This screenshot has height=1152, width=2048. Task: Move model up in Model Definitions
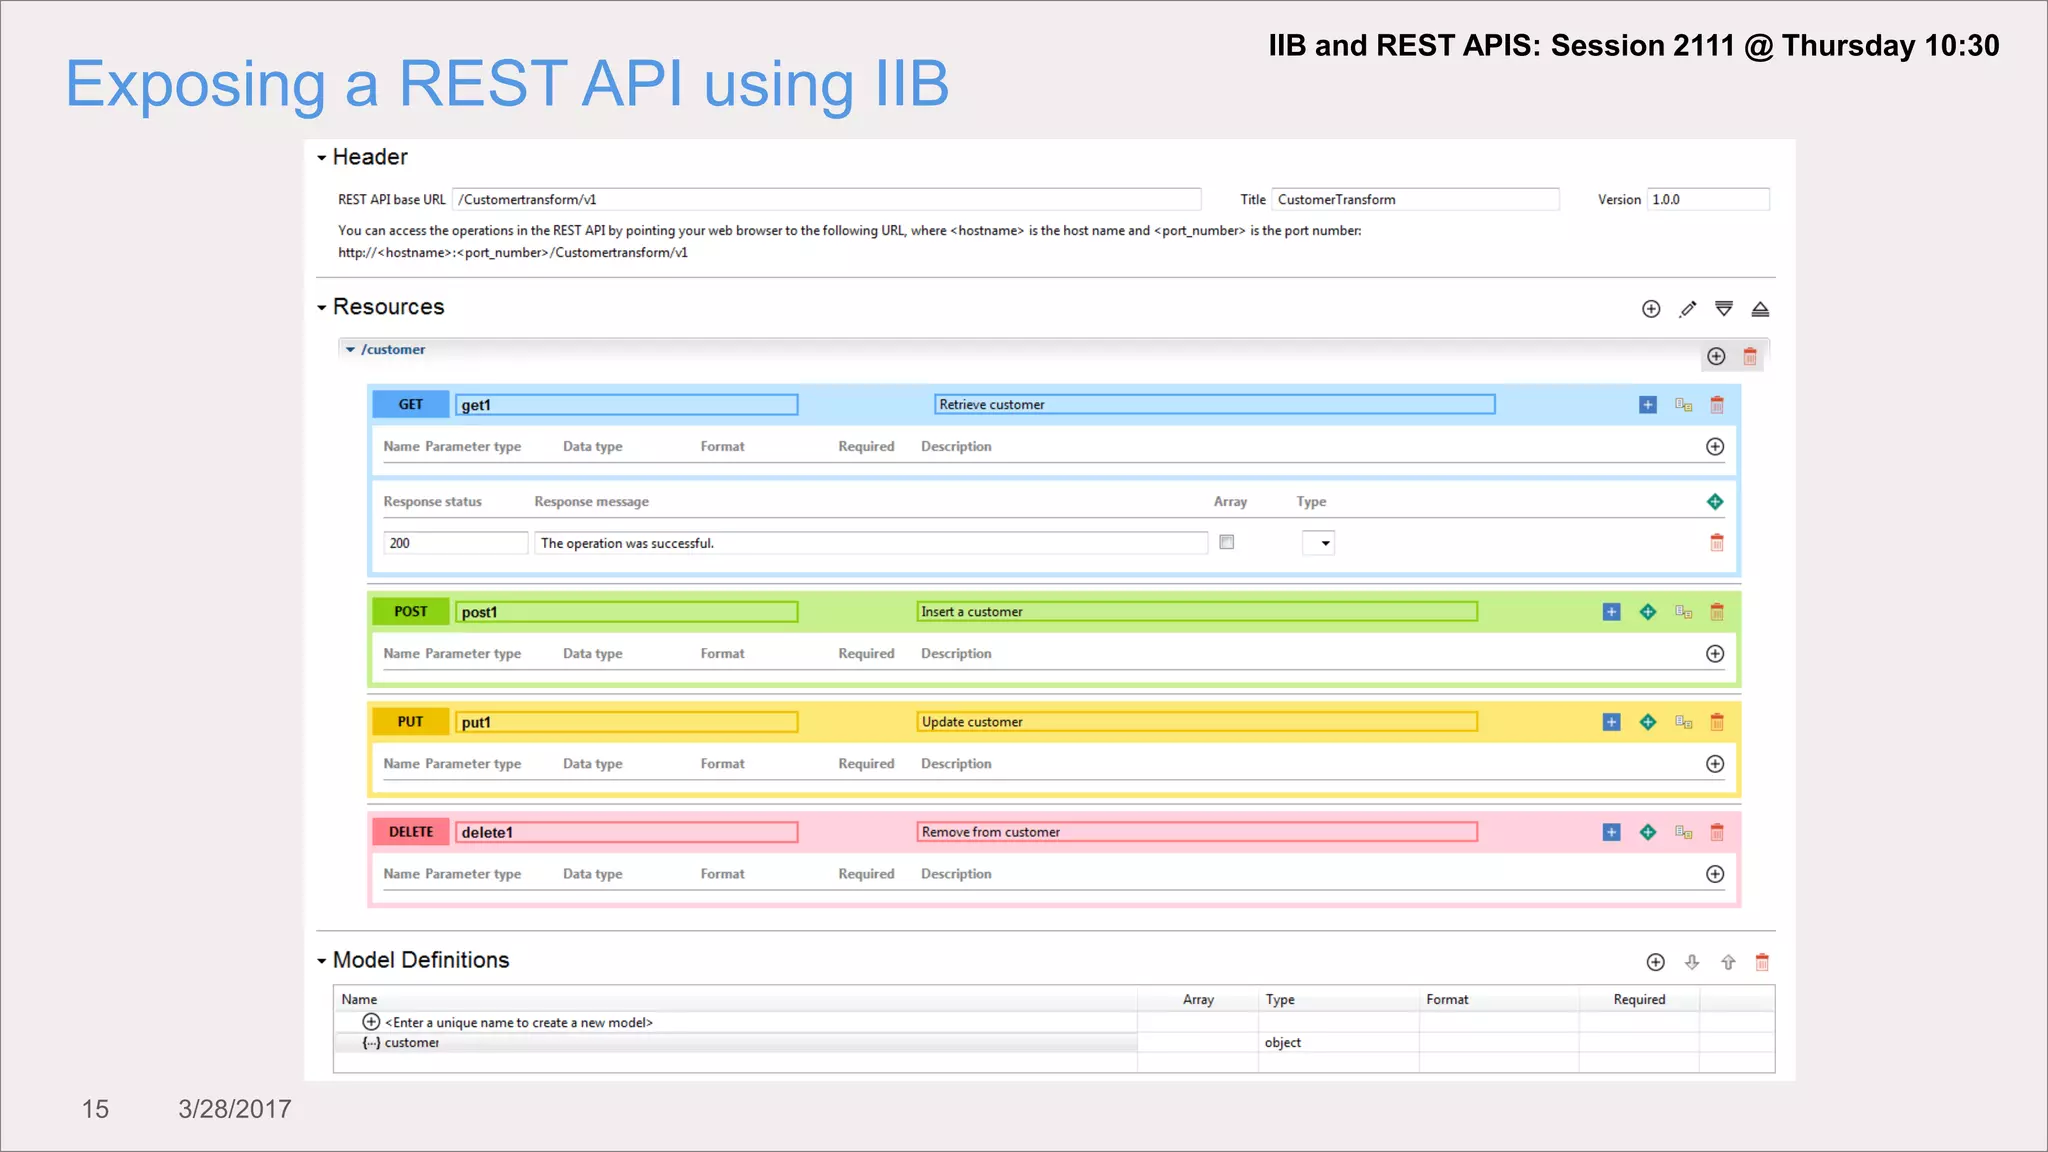point(1728,962)
